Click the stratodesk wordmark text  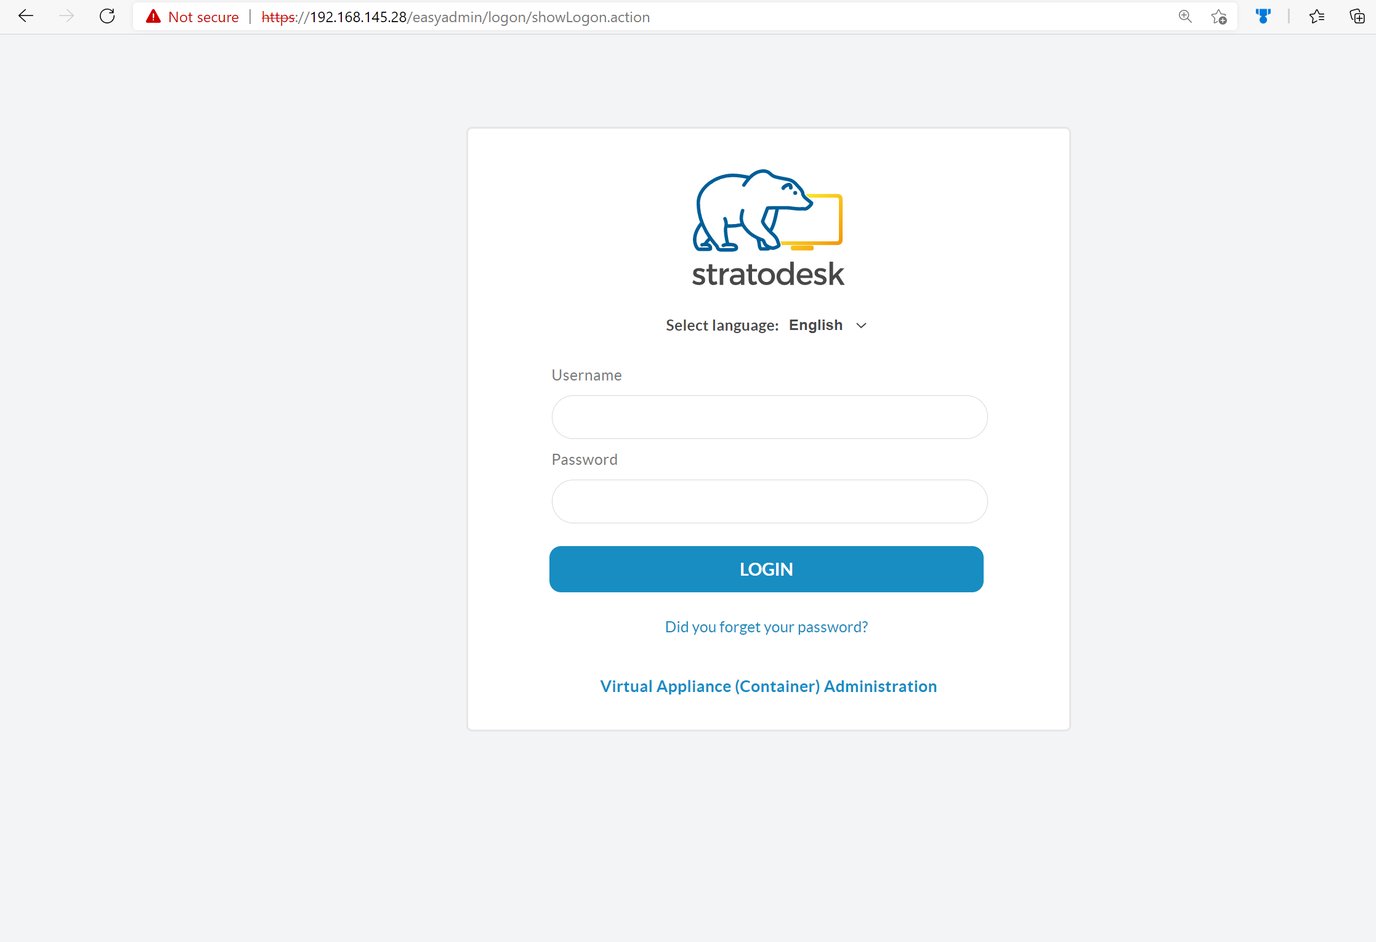[x=768, y=275]
